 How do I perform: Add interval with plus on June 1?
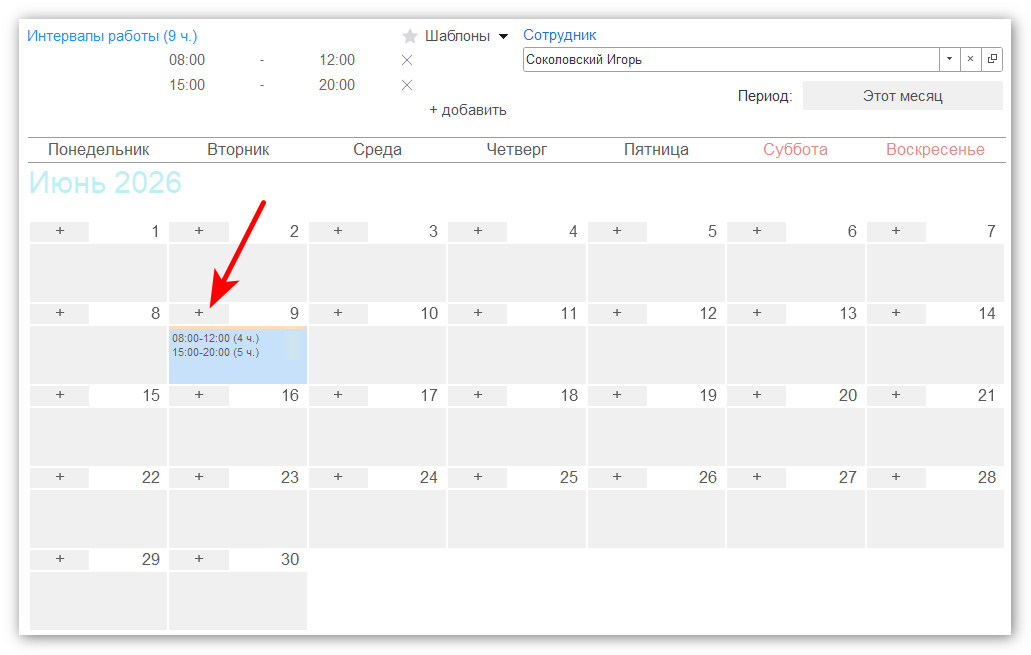click(60, 231)
